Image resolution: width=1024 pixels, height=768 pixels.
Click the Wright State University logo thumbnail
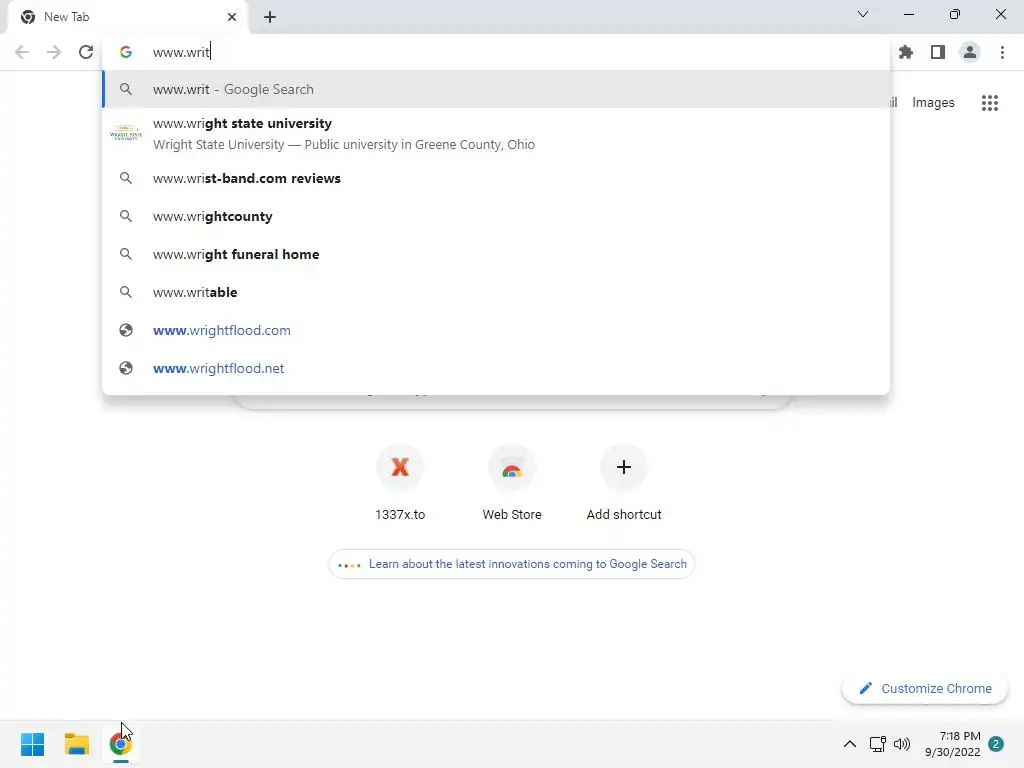click(125, 133)
